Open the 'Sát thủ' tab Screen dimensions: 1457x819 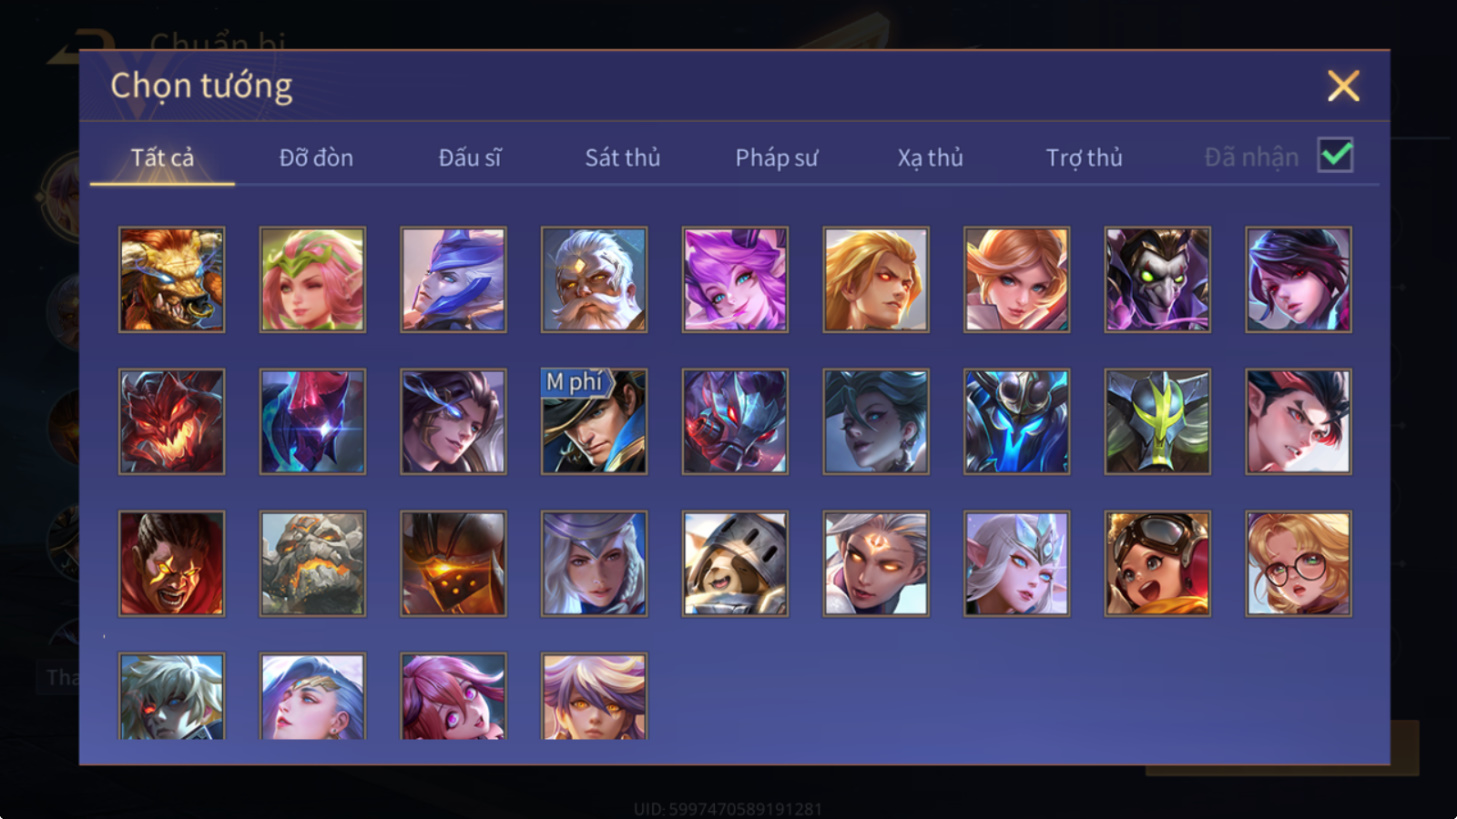click(622, 157)
